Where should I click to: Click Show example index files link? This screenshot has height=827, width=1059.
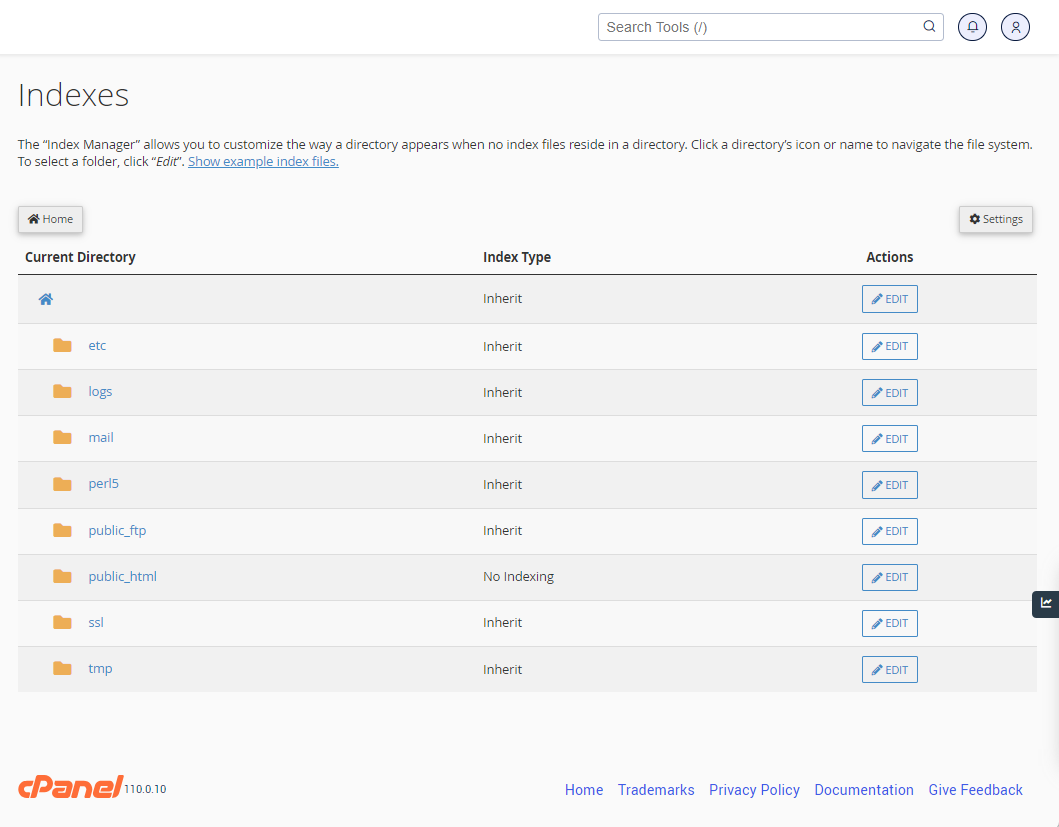click(x=262, y=161)
